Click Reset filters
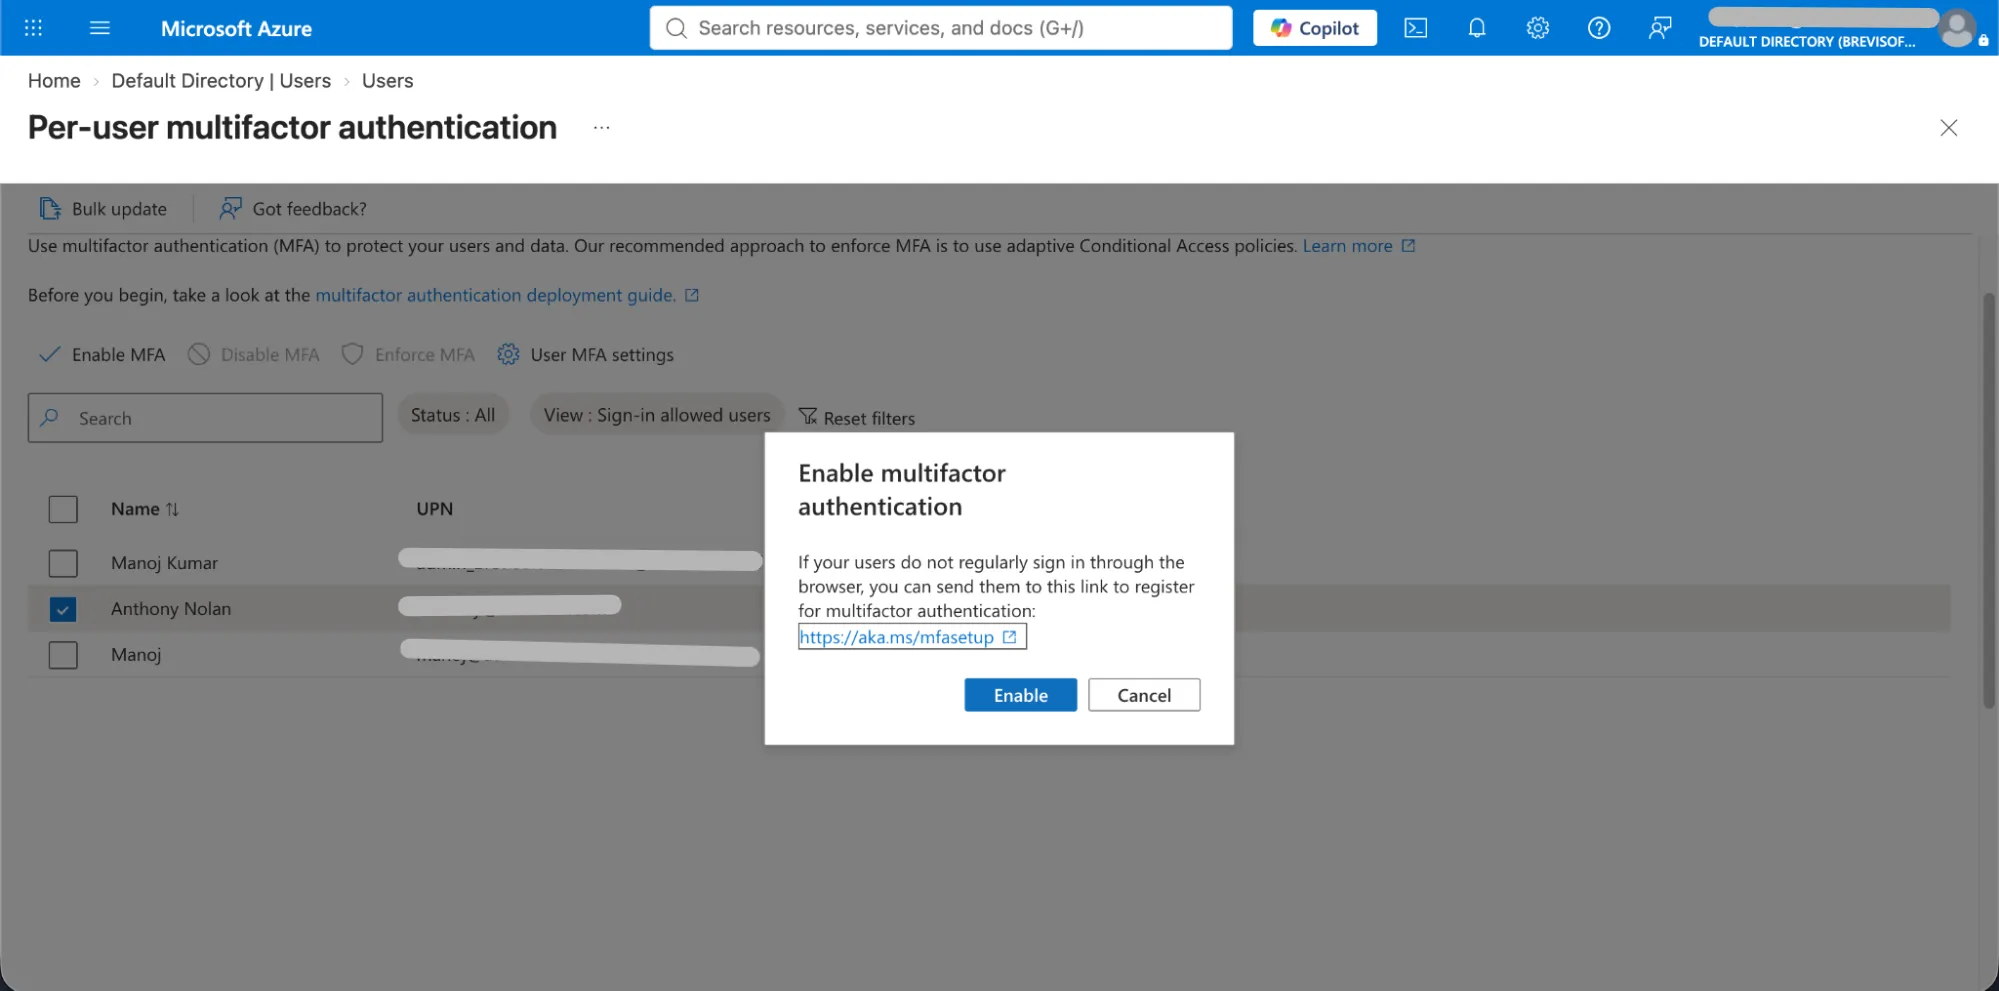The width and height of the screenshot is (1999, 991). [857, 418]
